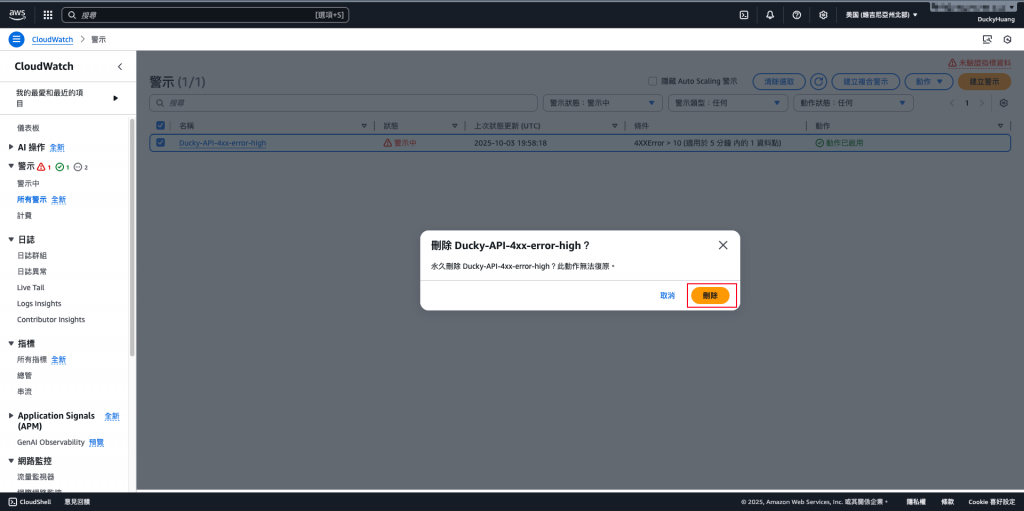Open 日誌異常 in the sidebar
This screenshot has height=511, width=1024.
[32, 271]
